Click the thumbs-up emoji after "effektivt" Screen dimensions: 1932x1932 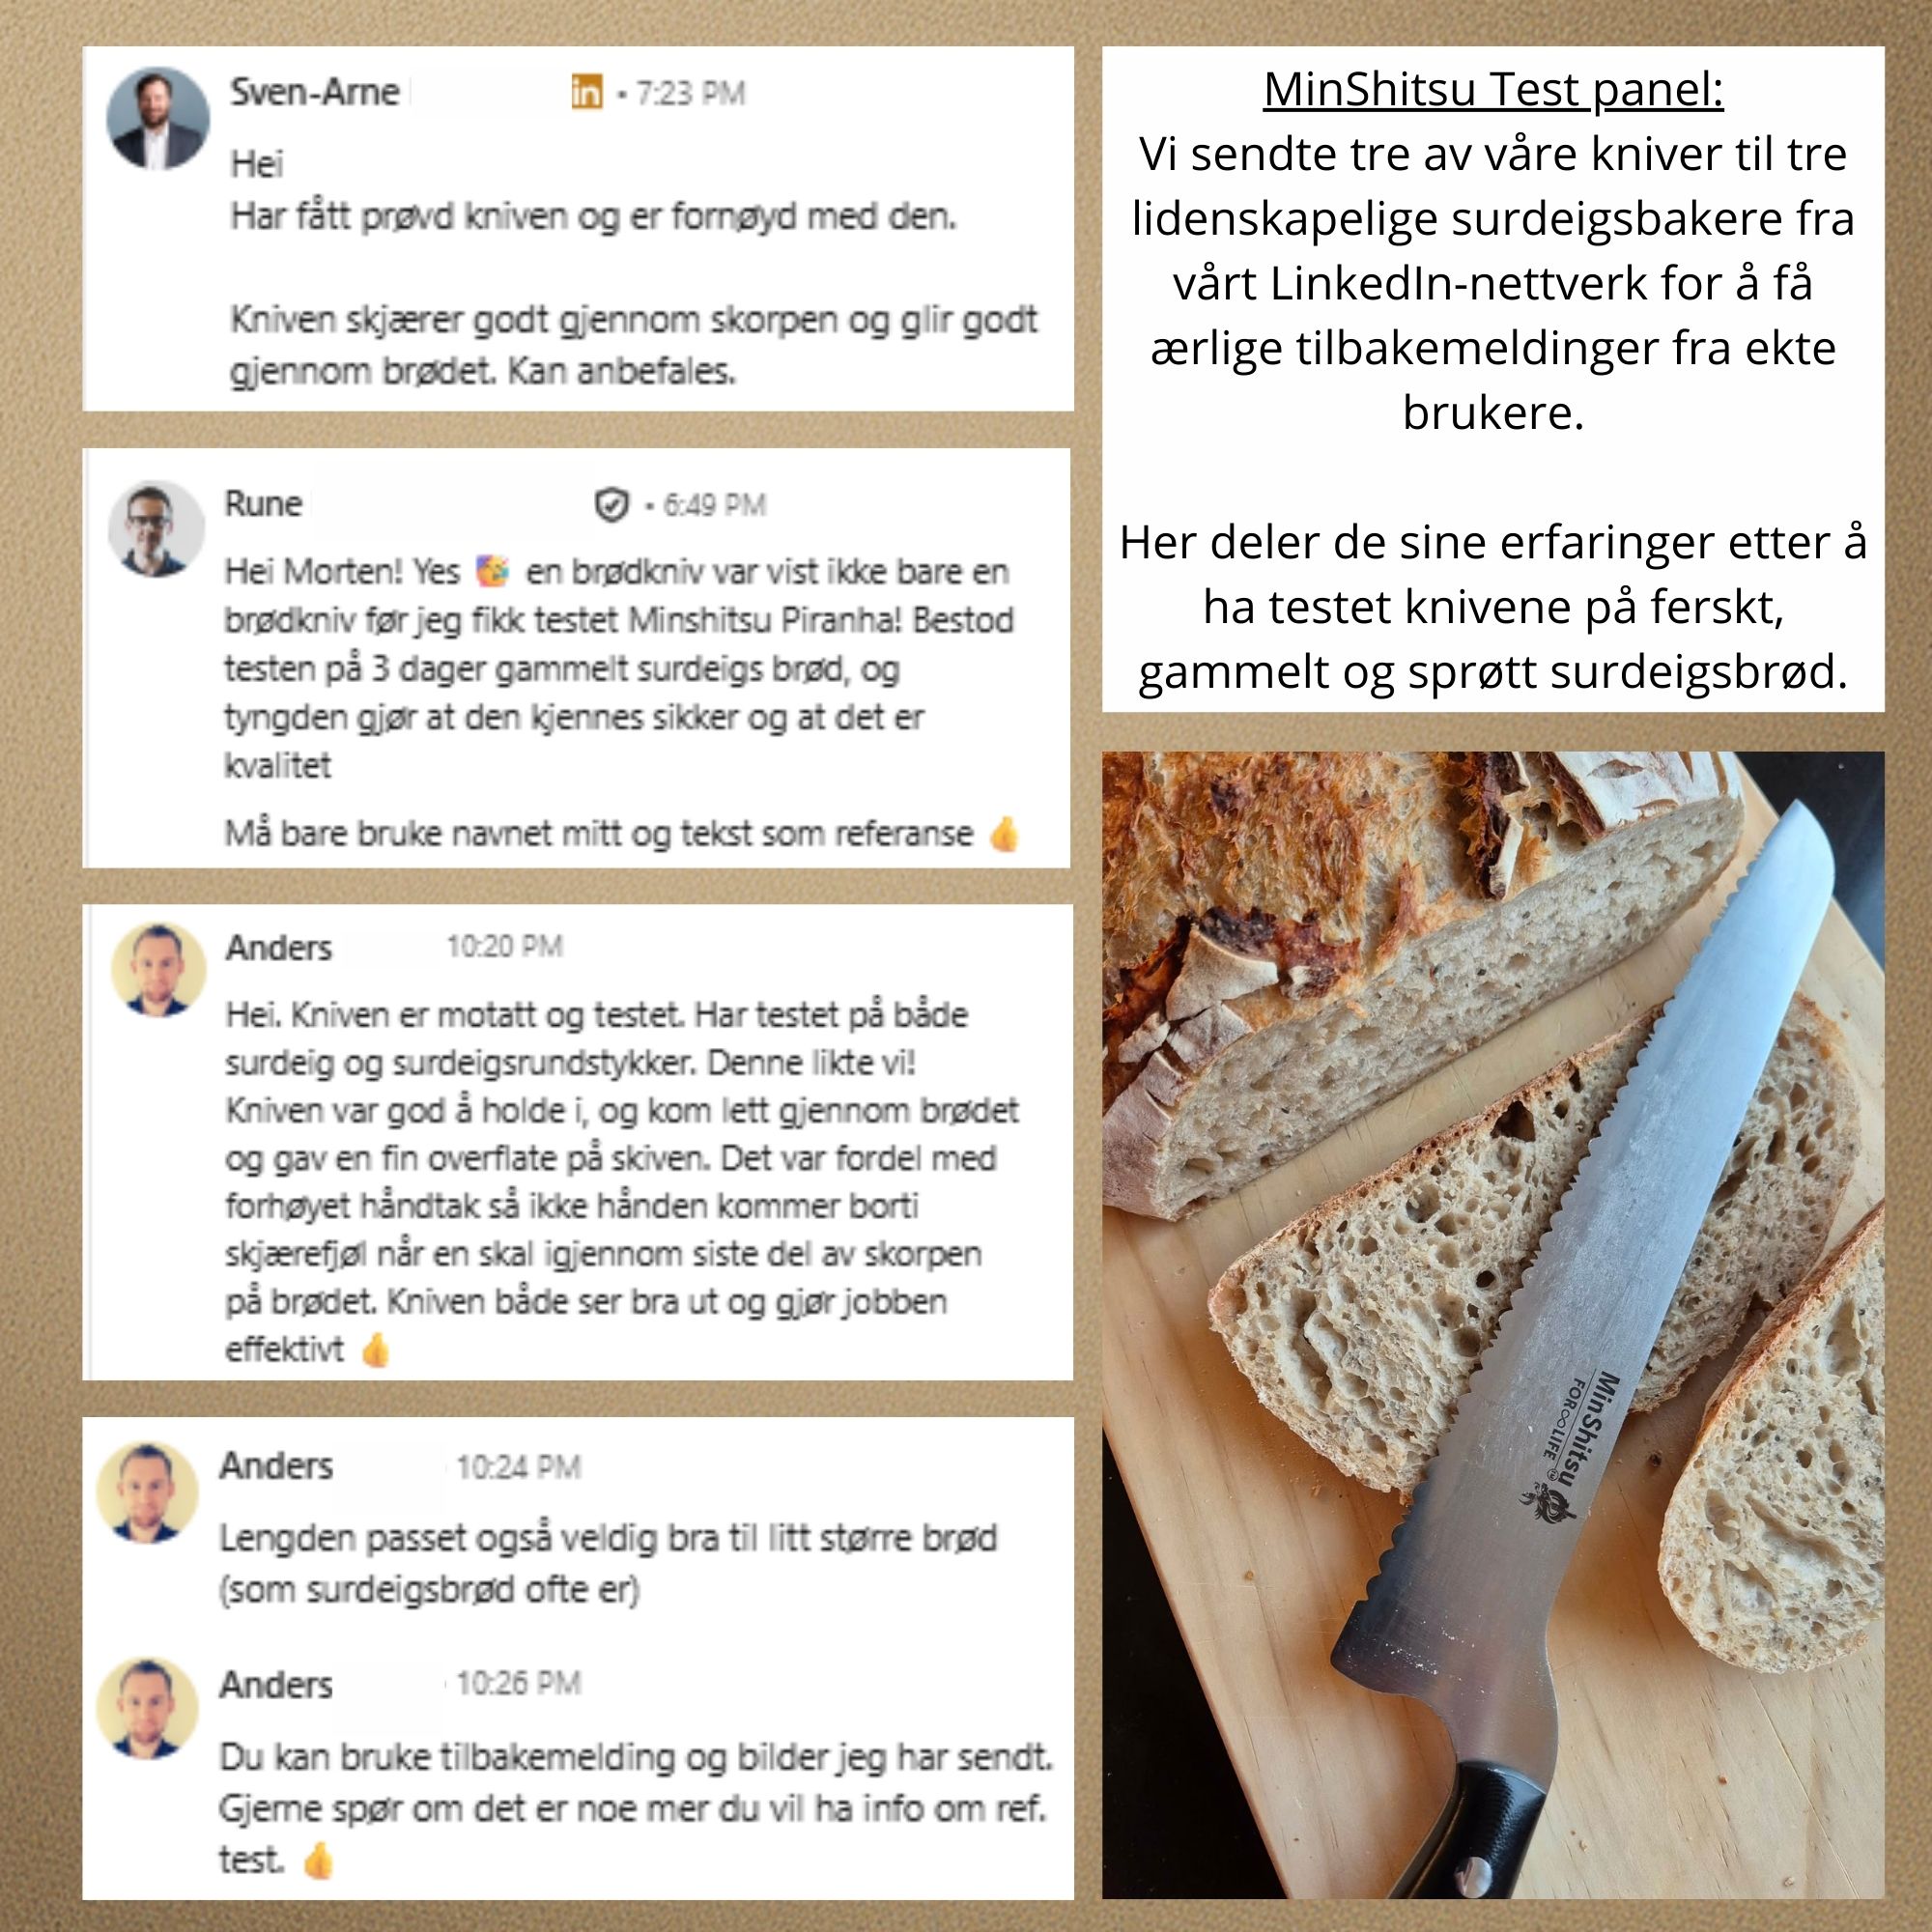click(375, 1349)
